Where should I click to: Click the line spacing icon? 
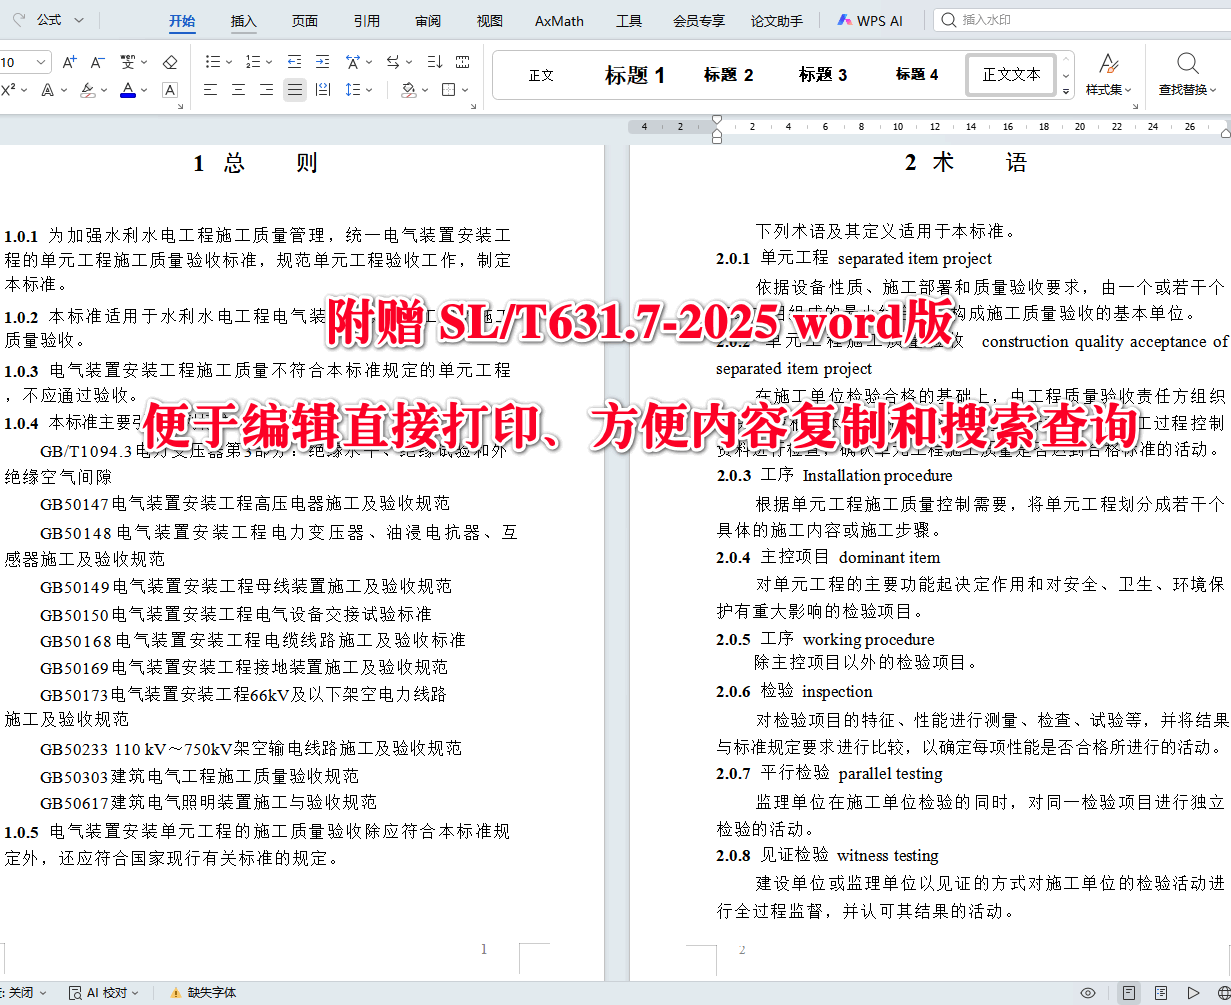point(352,90)
